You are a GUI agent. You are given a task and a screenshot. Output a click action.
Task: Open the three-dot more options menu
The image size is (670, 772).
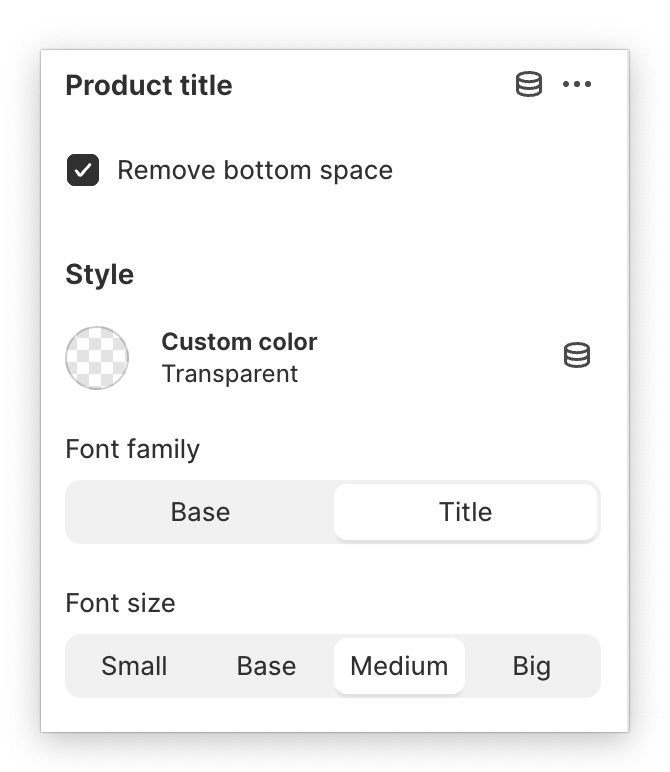(577, 85)
